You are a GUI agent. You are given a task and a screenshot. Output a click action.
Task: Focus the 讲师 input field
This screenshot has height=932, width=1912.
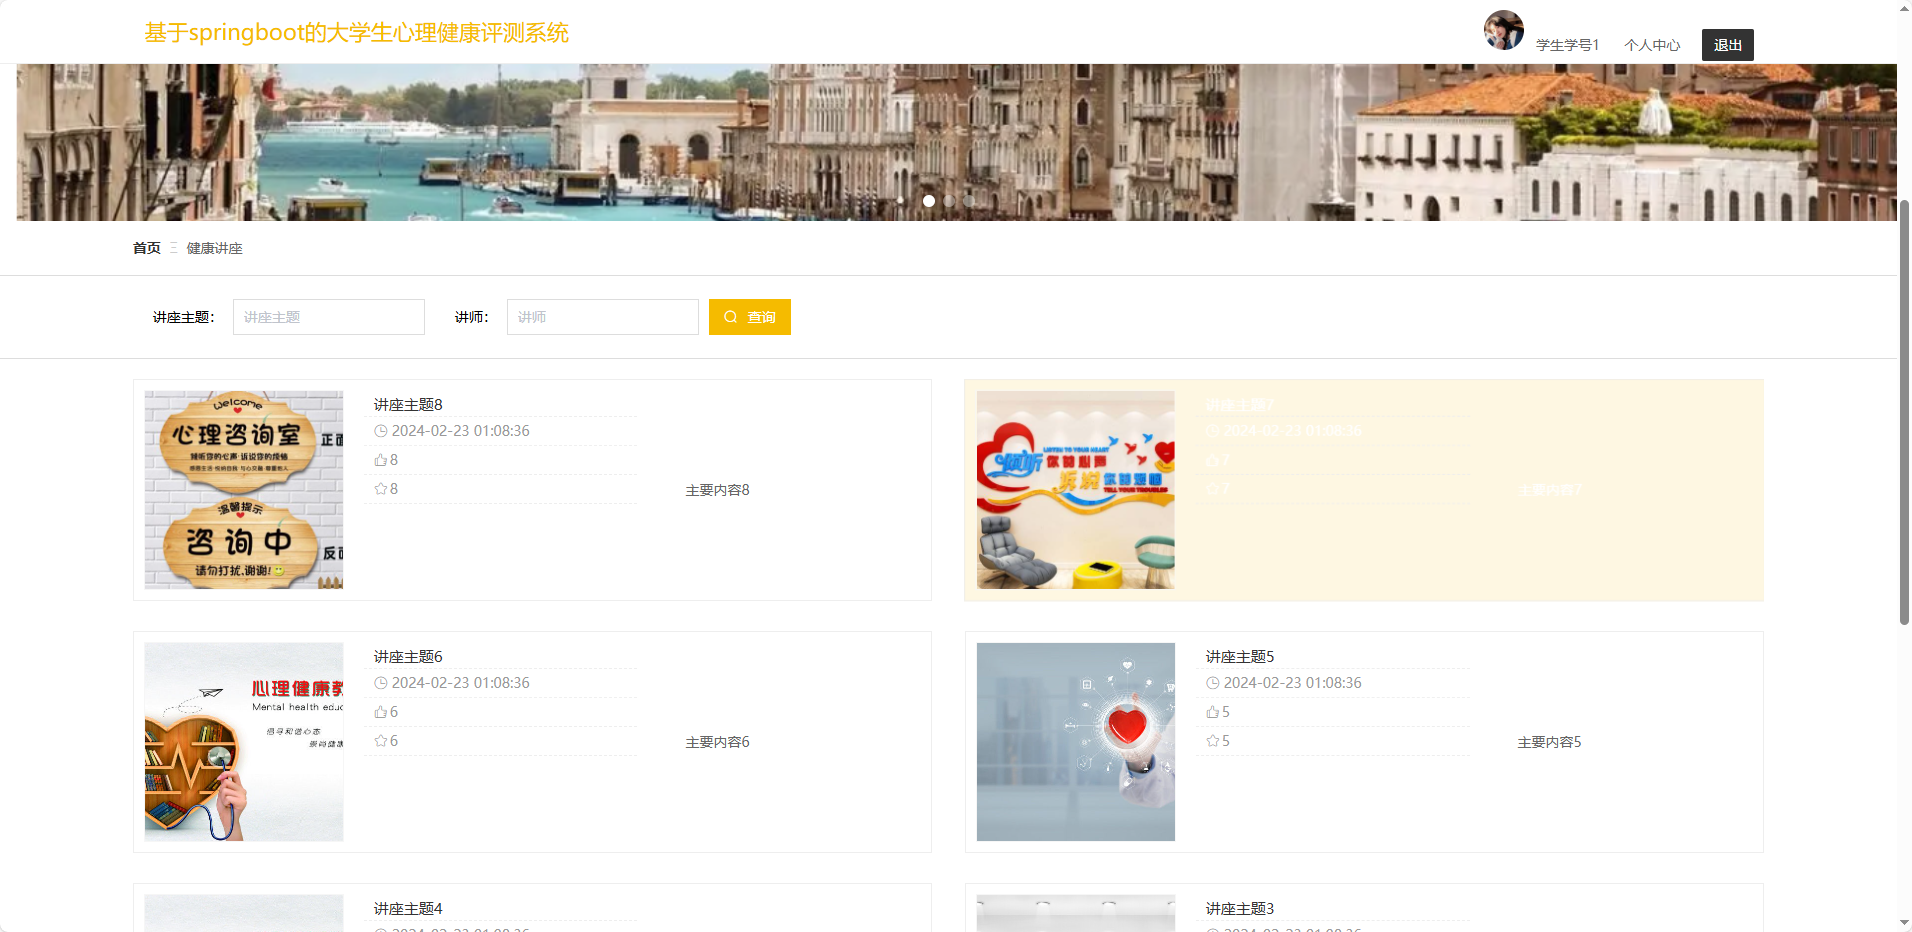pos(602,317)
